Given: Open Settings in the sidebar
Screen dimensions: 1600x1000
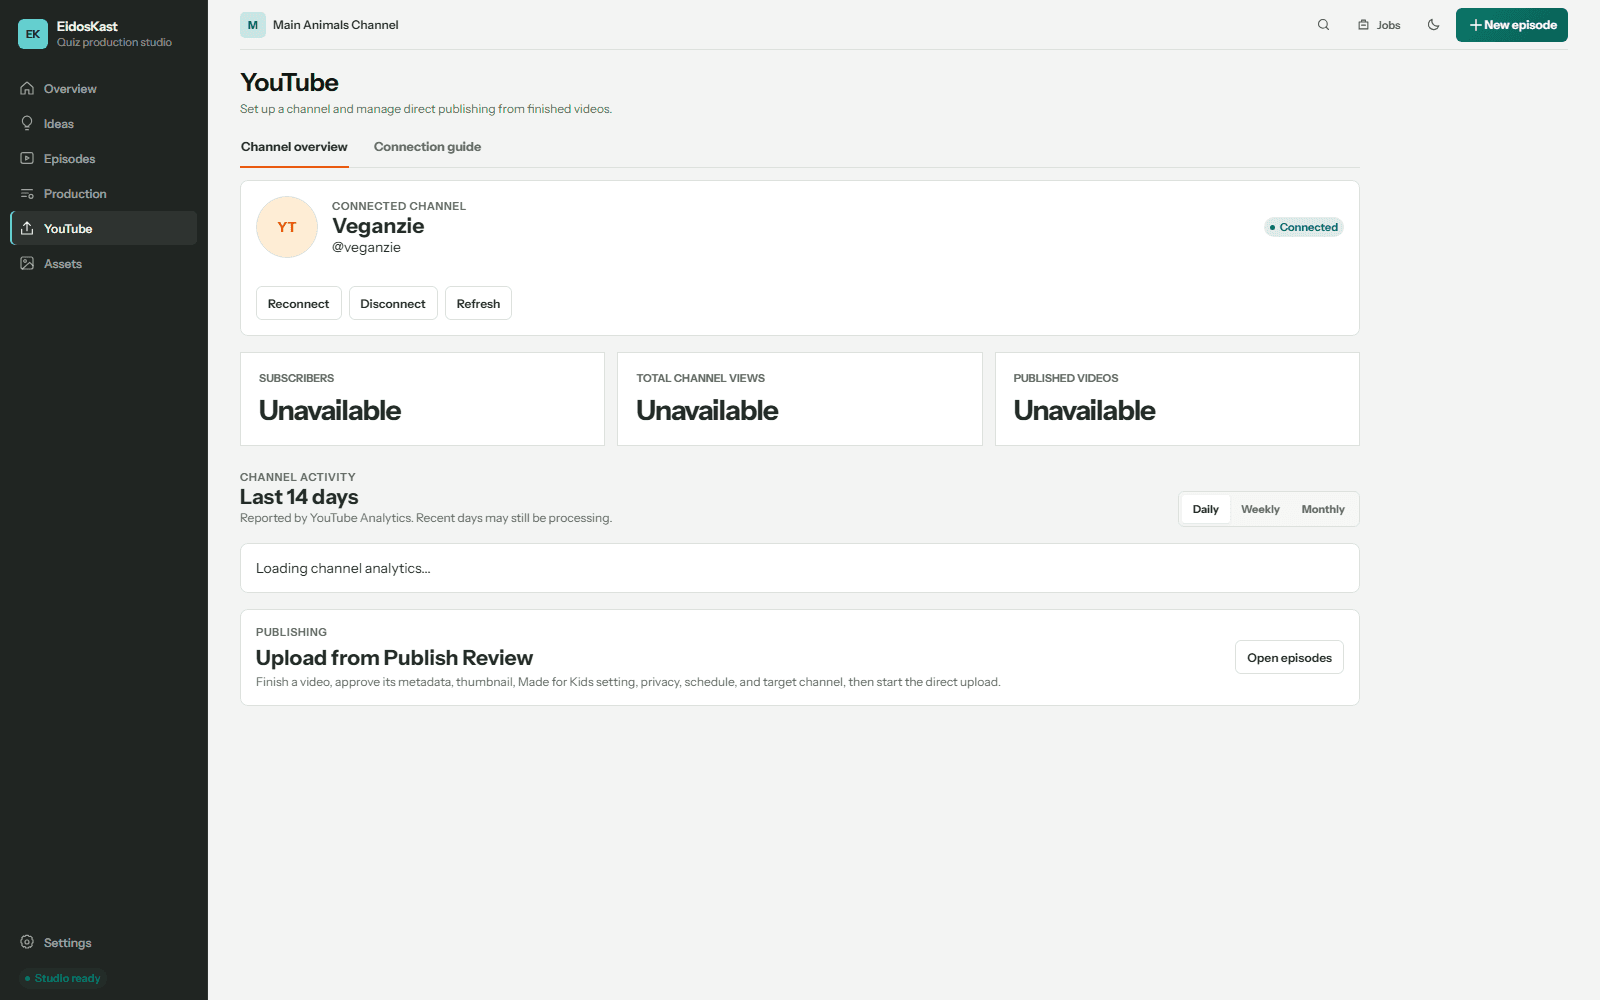Looking at the screenshot, I should [104, 943].
